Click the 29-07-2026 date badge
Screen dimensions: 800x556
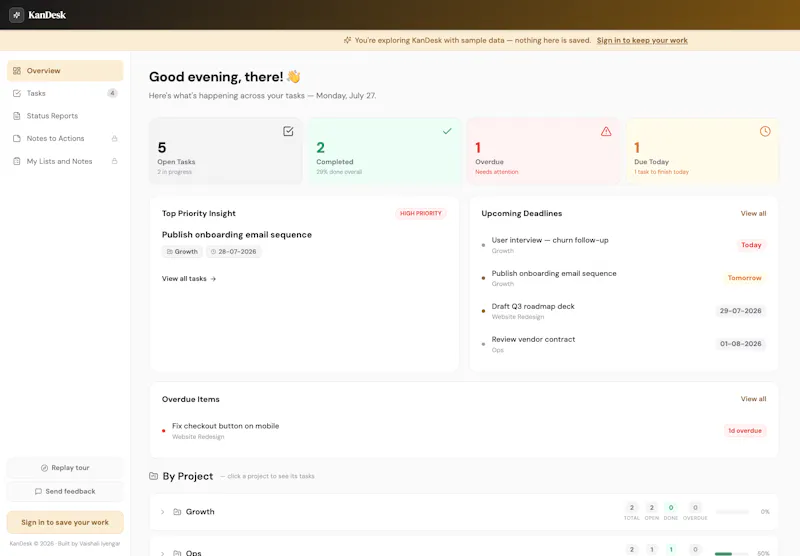tap(740, 311)
